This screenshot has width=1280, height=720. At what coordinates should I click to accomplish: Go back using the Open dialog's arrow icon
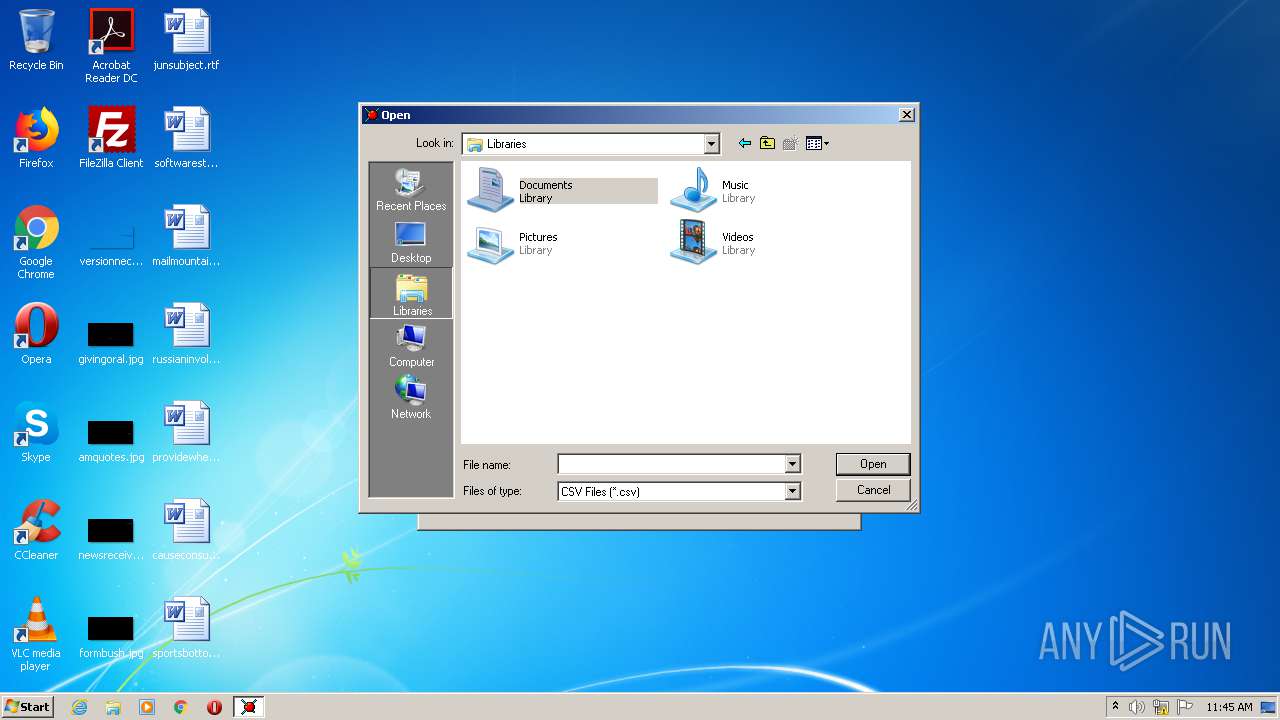point(744,143)
